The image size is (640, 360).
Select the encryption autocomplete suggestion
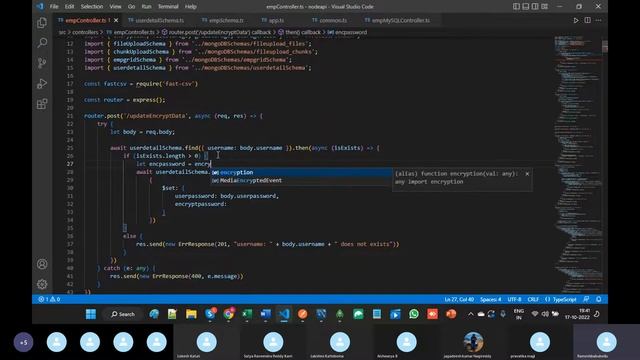coord(301,172)
